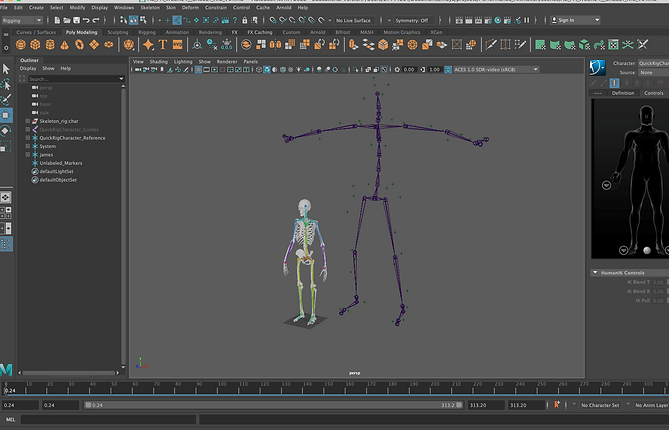Create a polygon plane from the shelf

tap(94, 44)
